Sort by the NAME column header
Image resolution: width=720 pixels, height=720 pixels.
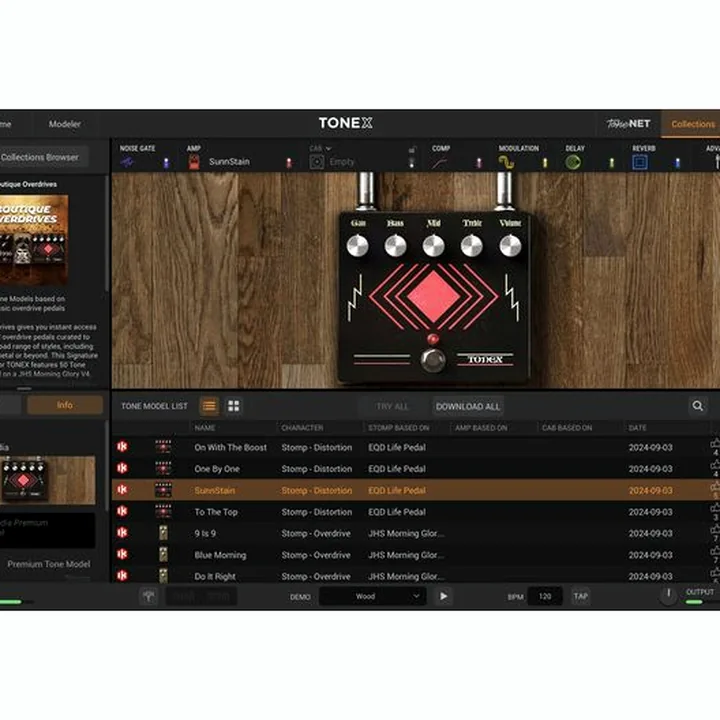click(x=205, y=428)
